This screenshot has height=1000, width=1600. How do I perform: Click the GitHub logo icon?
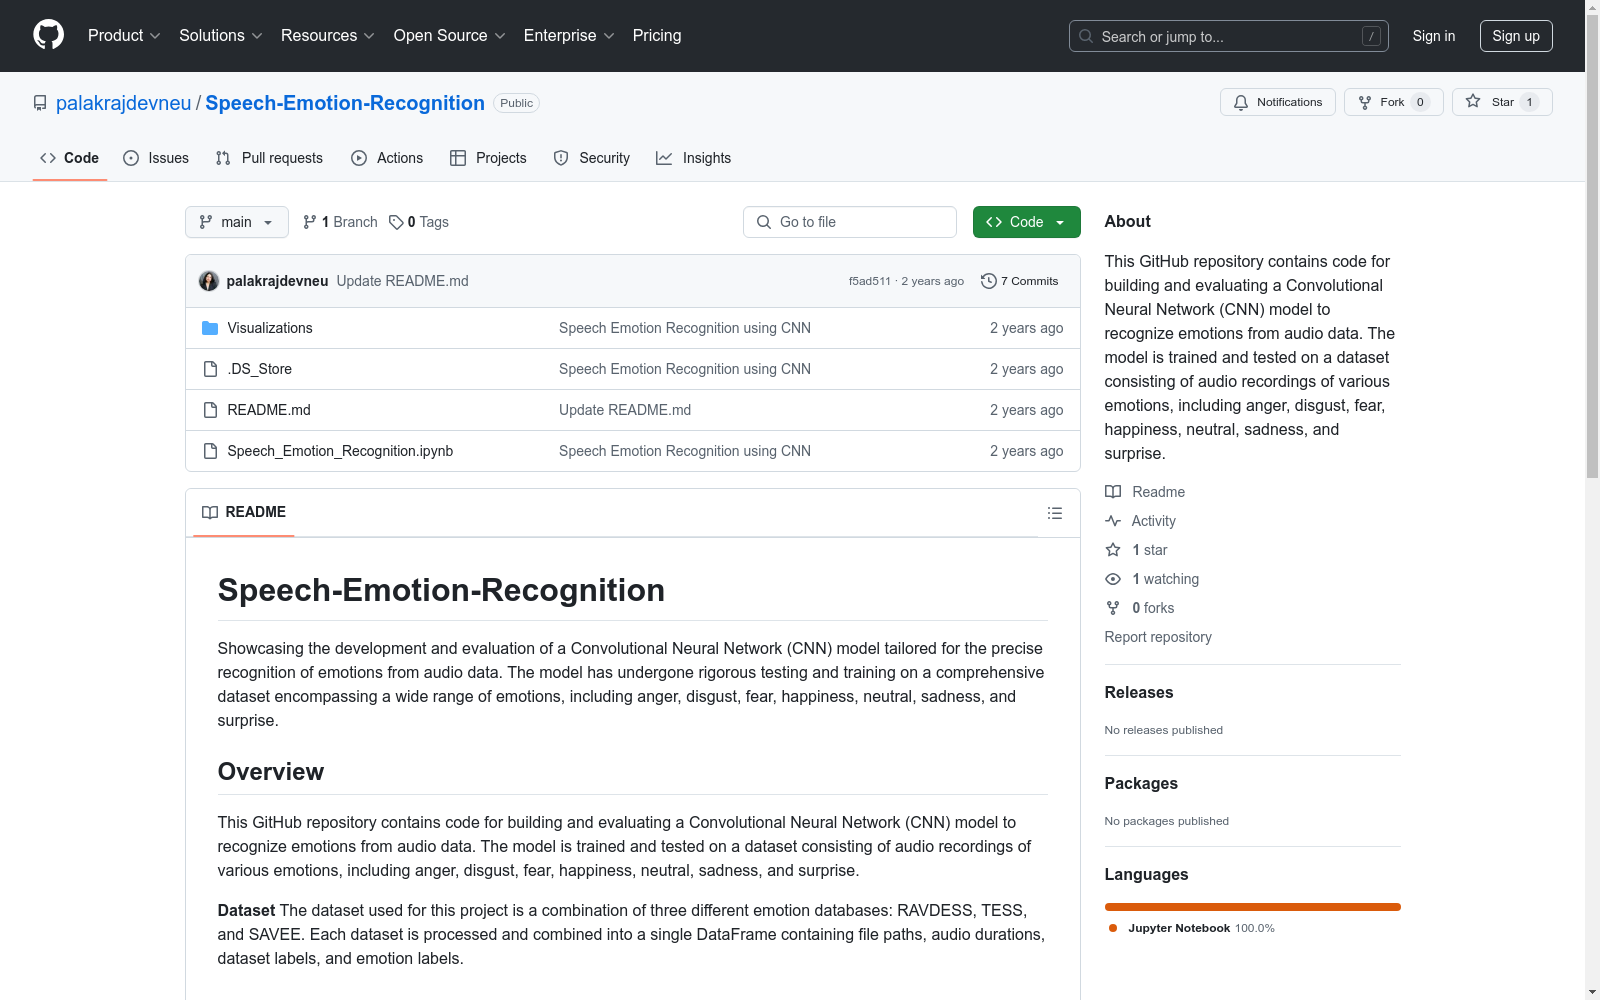(48, 35)
